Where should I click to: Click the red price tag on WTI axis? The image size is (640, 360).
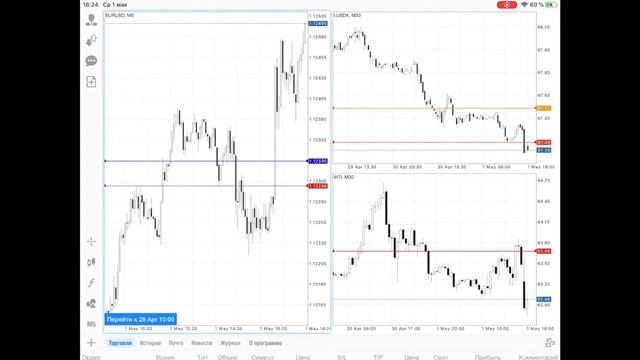click(x=544, y=251)
